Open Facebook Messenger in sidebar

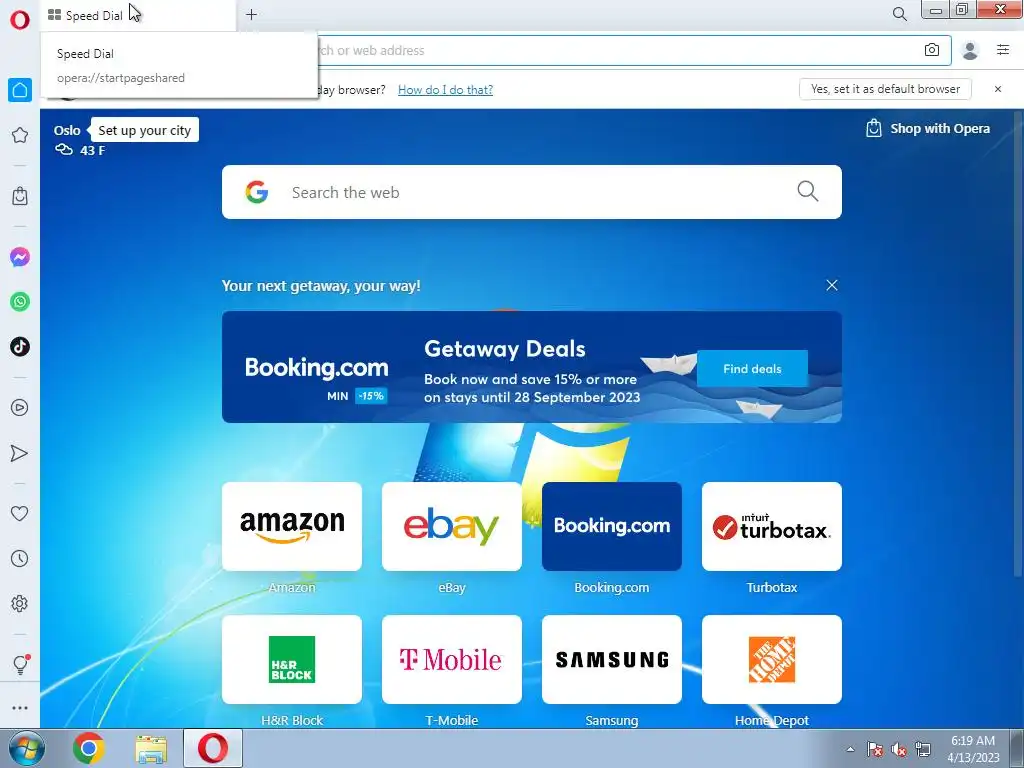point(20,257)
